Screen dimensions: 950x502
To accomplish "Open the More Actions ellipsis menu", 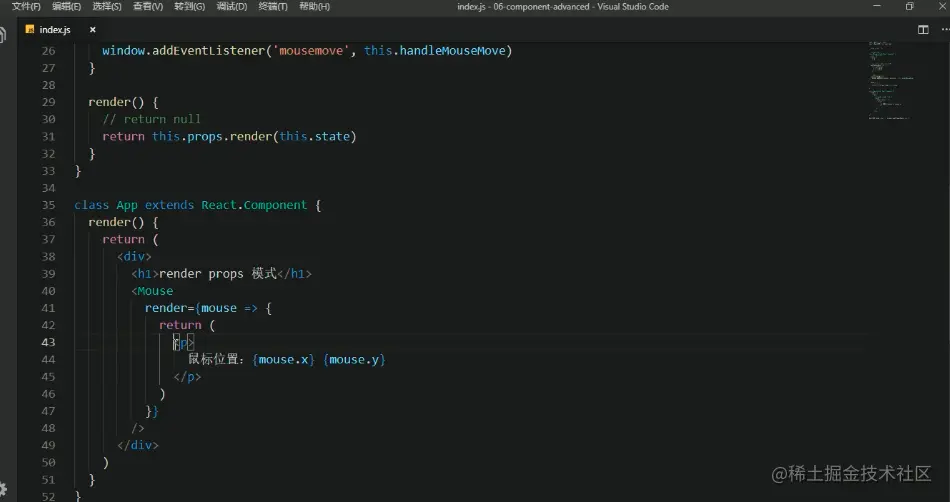I will (945, 30).
